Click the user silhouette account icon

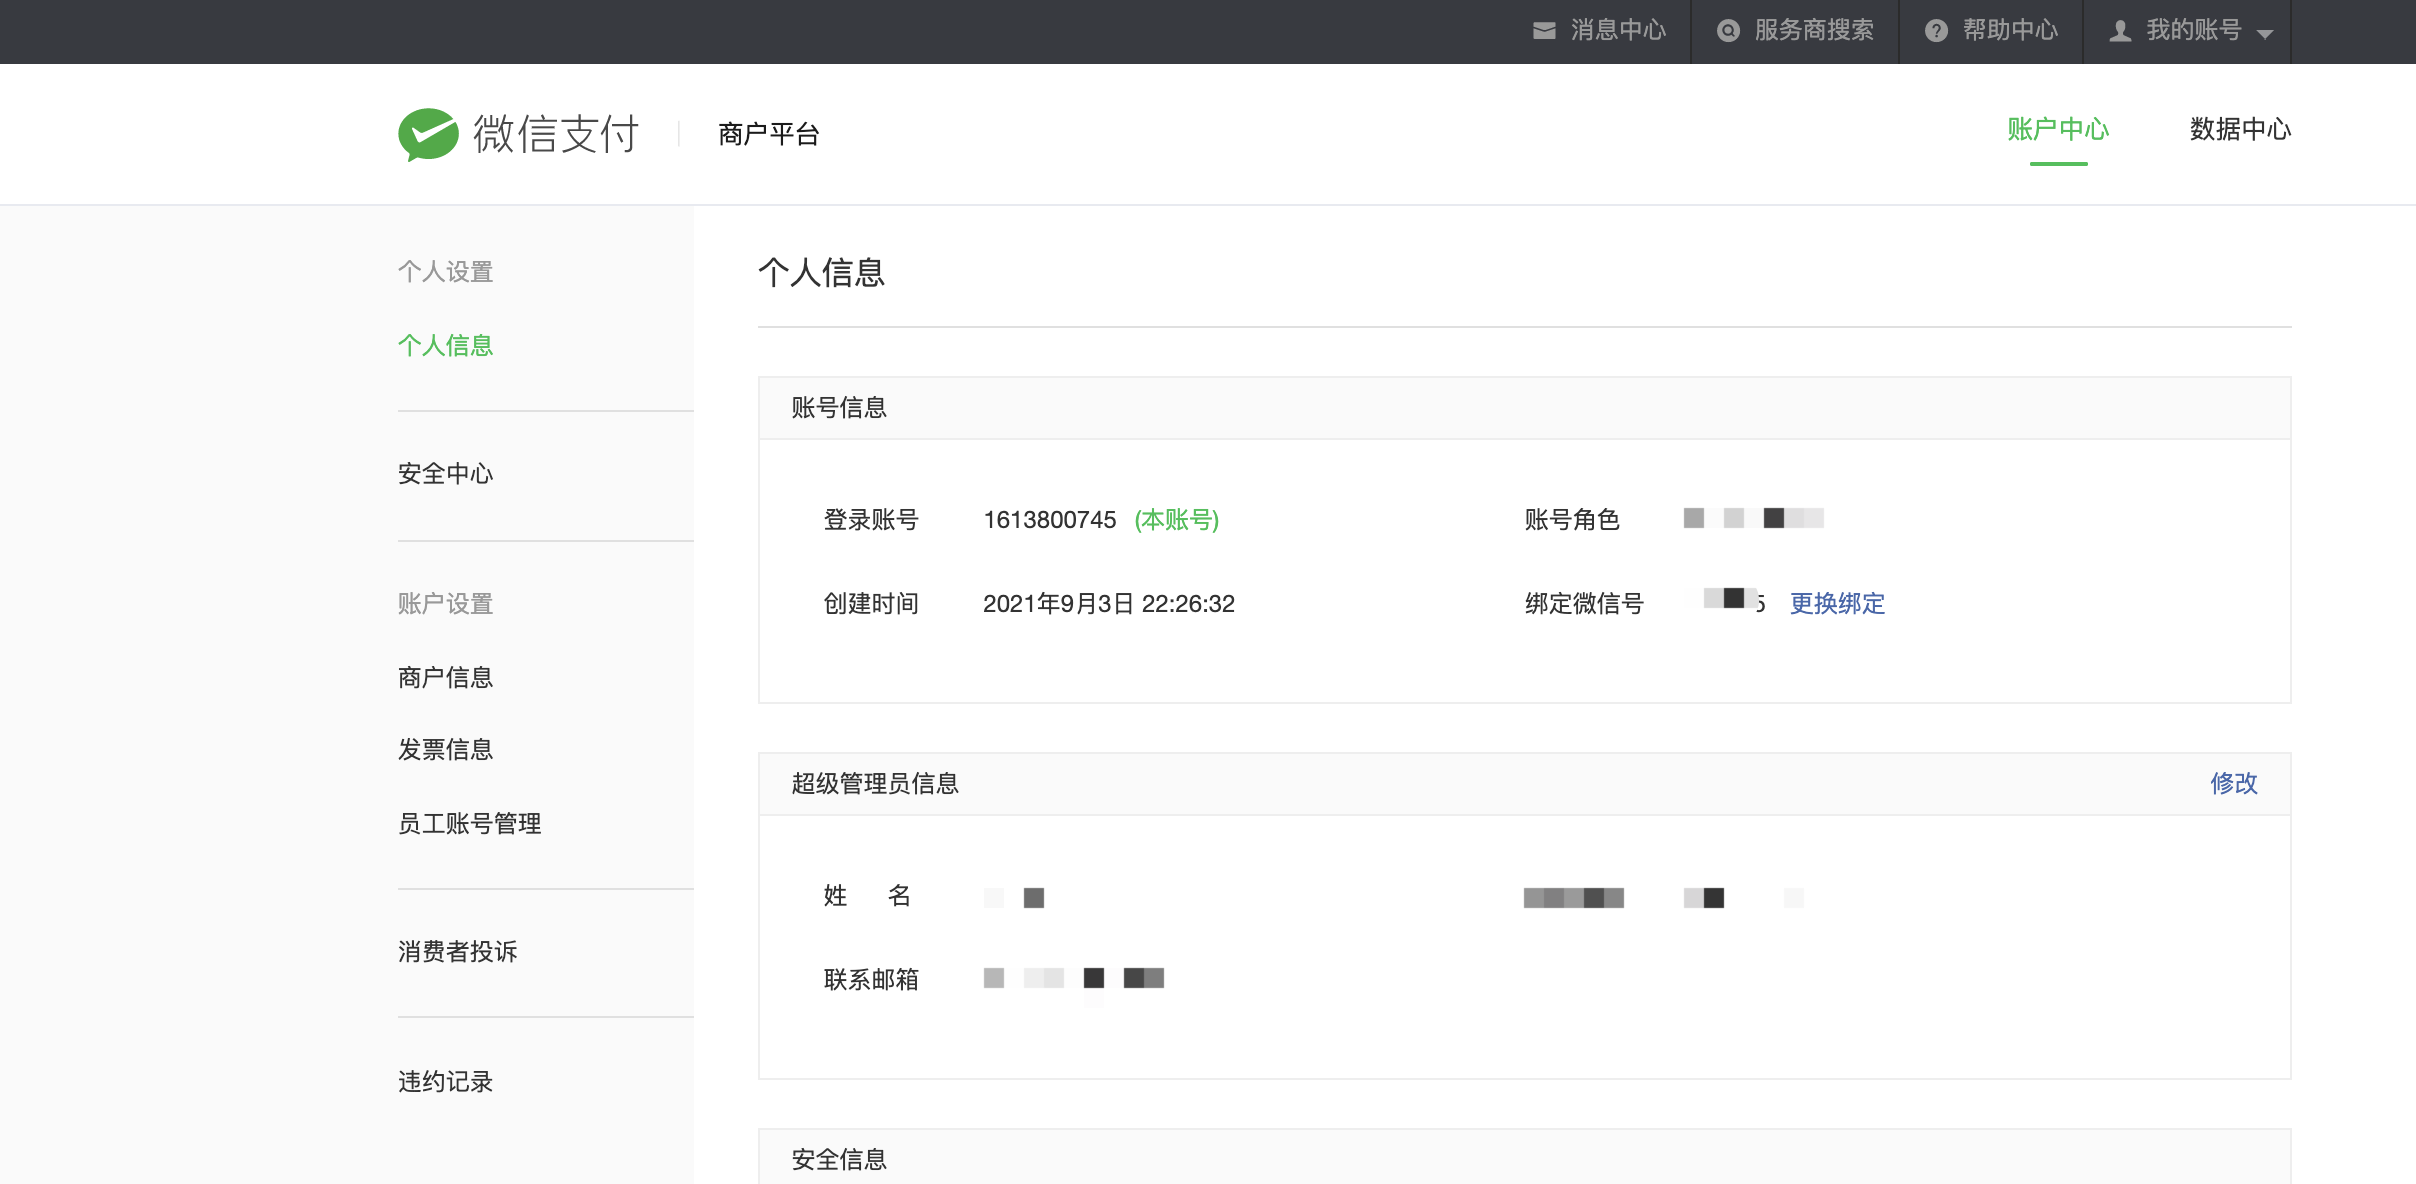(x=2120, y=31)
